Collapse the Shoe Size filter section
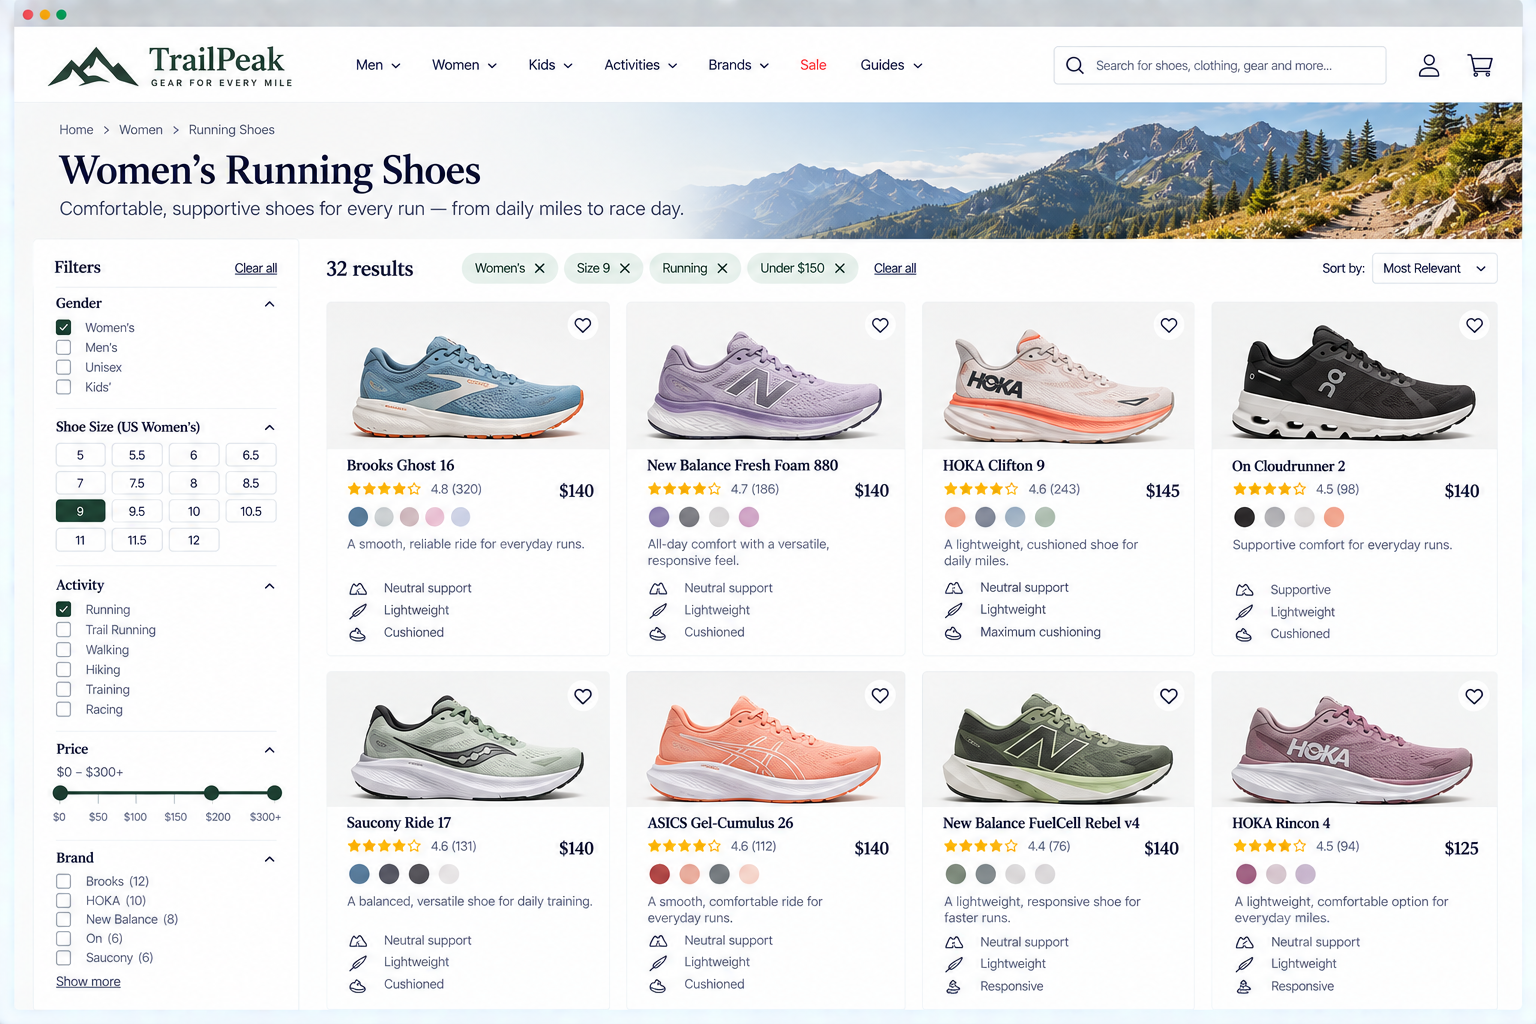1536x1024 pixels. (x=269, y=427)
